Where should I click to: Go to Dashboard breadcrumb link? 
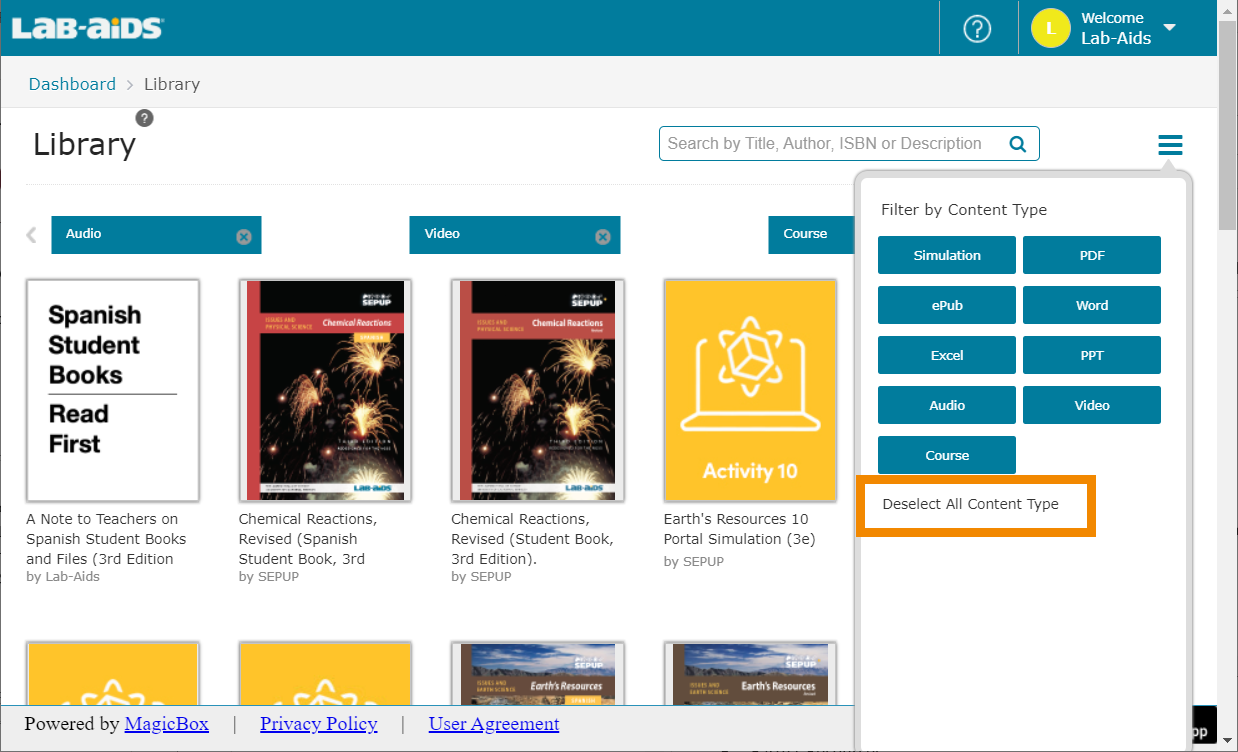point(72,84)
